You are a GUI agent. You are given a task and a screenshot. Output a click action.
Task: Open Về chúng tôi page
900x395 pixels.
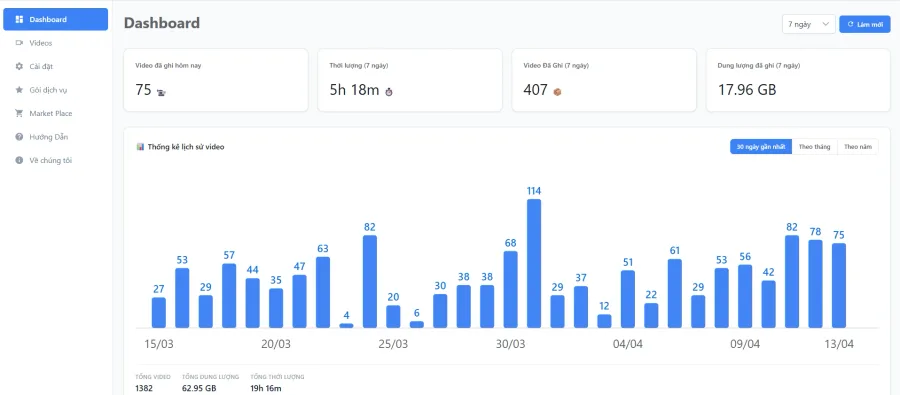(x=56, y=161)
